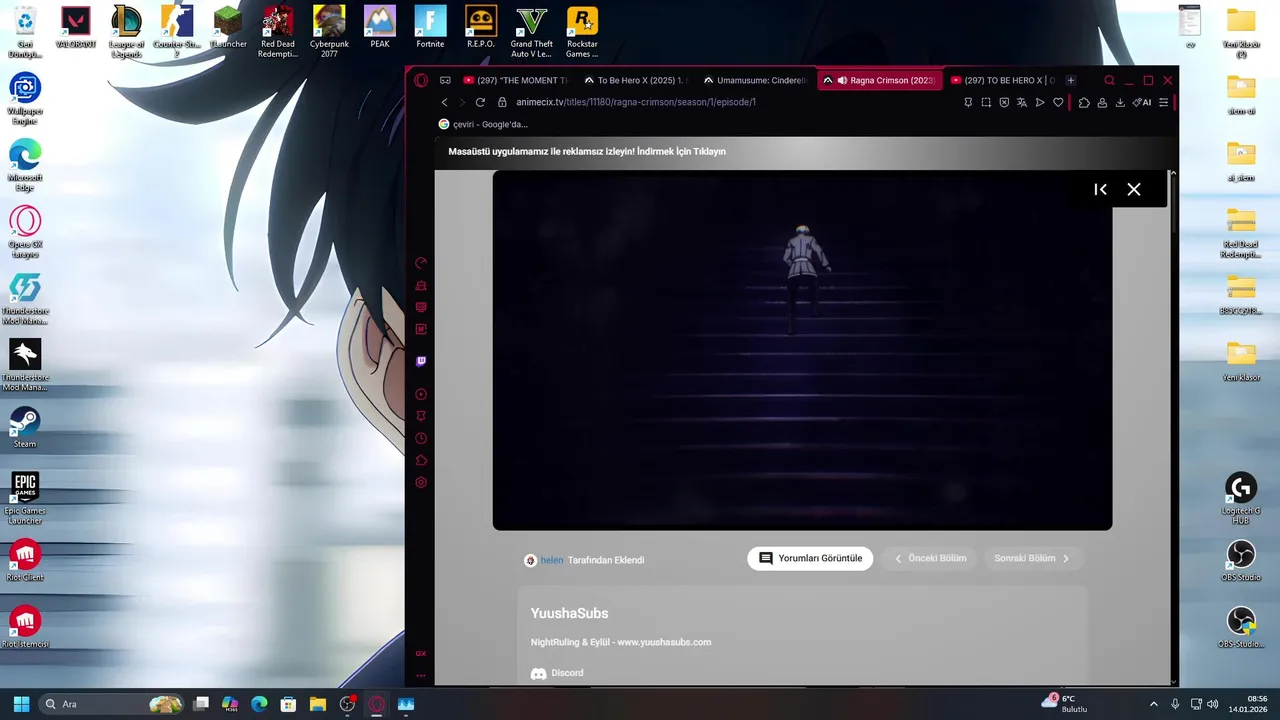Click the taskbar Ara search box
1280x720 pixels.
[x=113, y=704]
